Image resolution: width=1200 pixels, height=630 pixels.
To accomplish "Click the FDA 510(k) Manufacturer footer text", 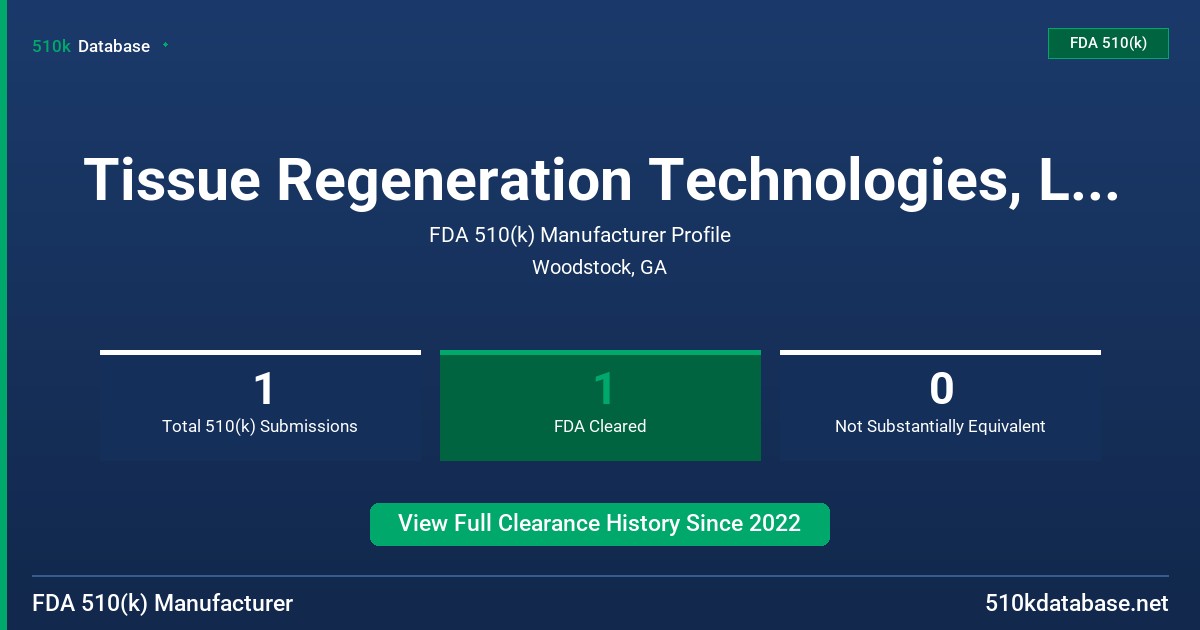I will click(163, 604).
